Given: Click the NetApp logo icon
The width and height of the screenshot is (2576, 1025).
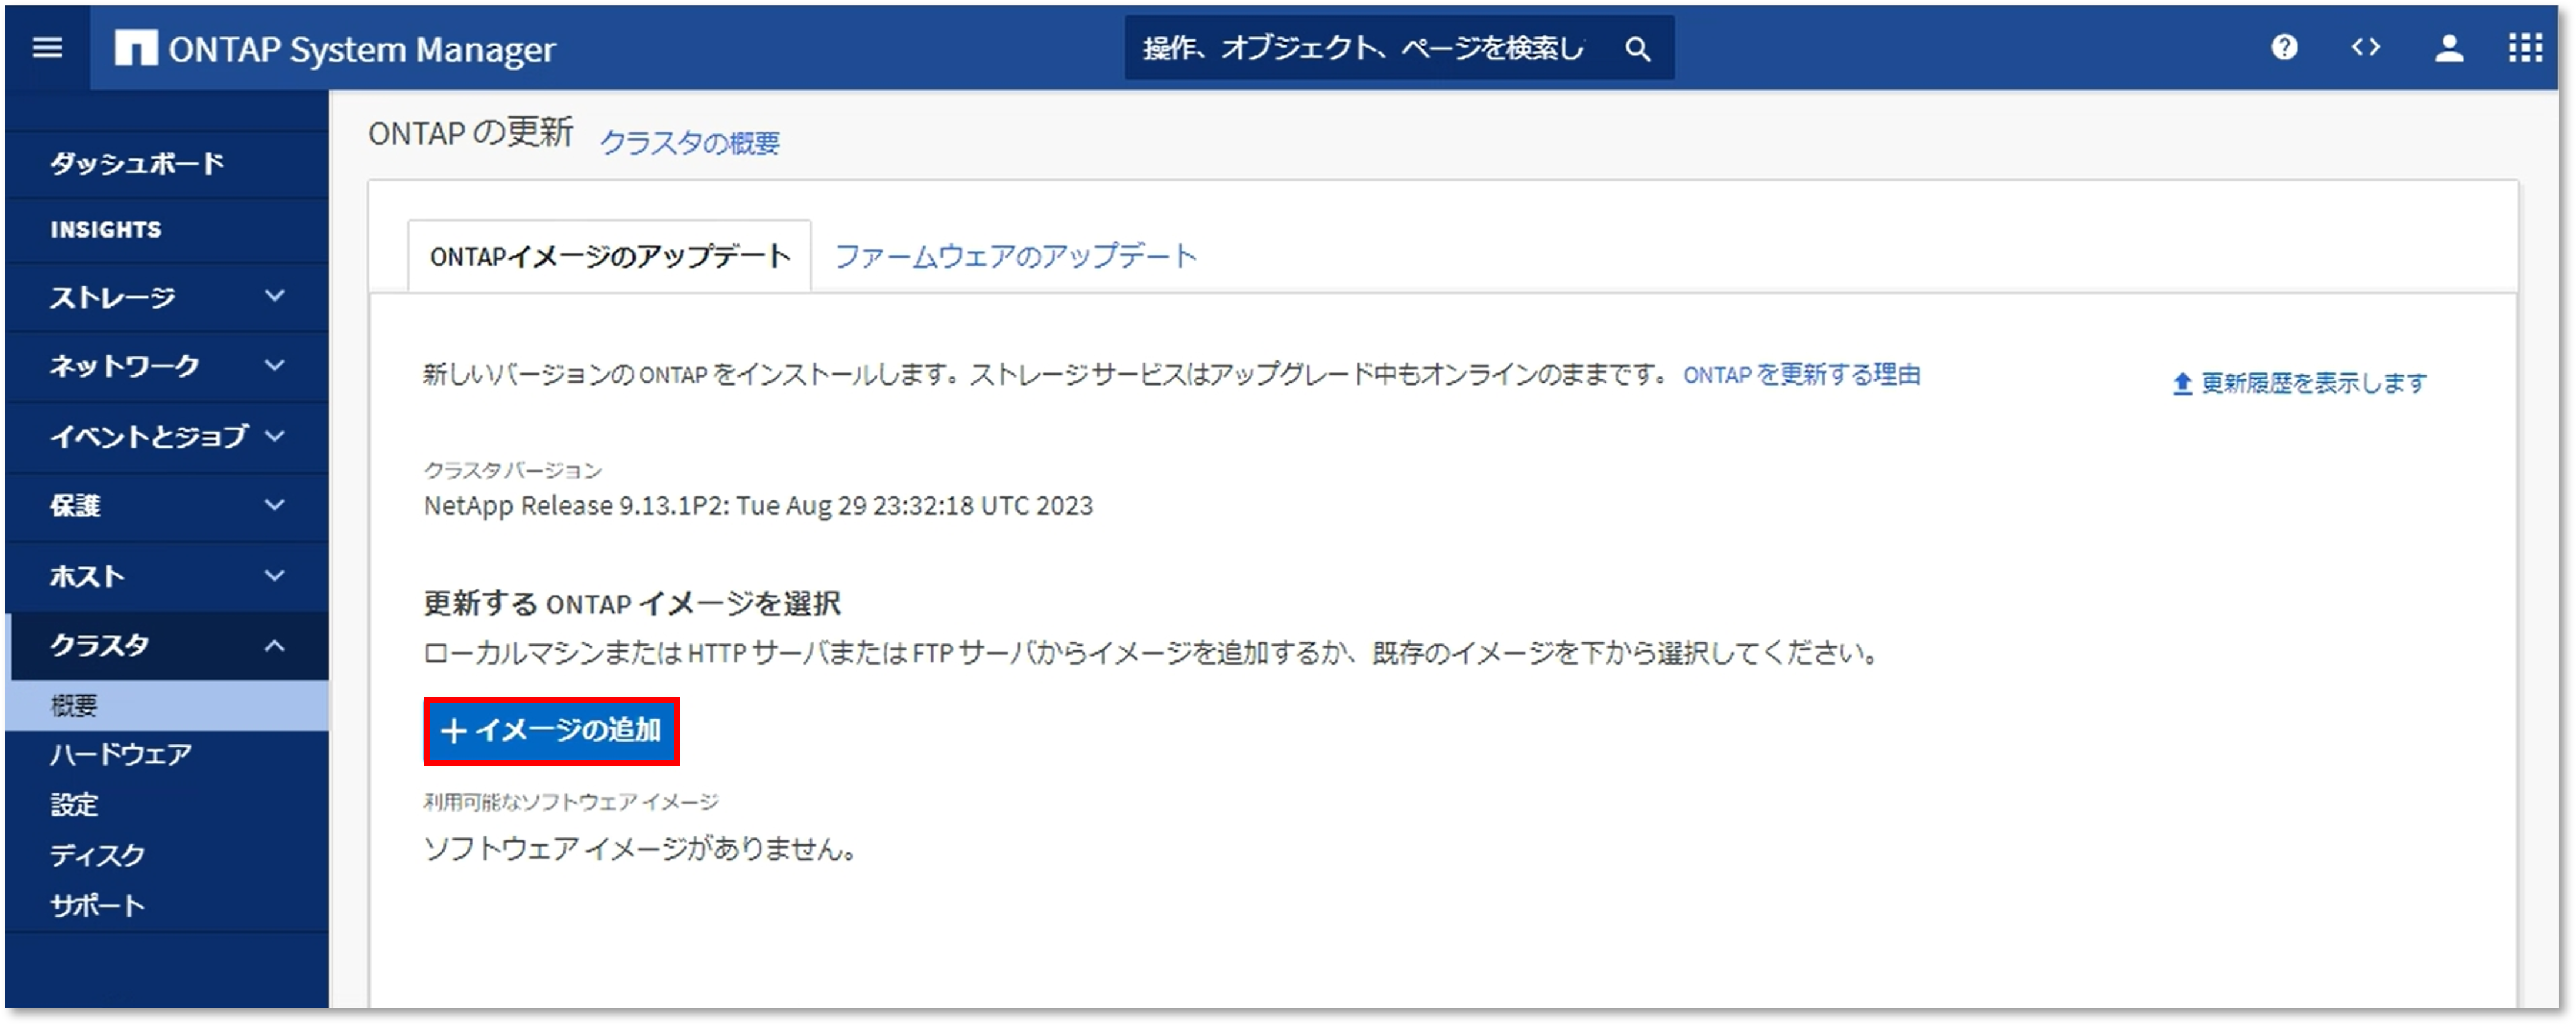Looking at the screenshot, I should (x=135, y=48).
